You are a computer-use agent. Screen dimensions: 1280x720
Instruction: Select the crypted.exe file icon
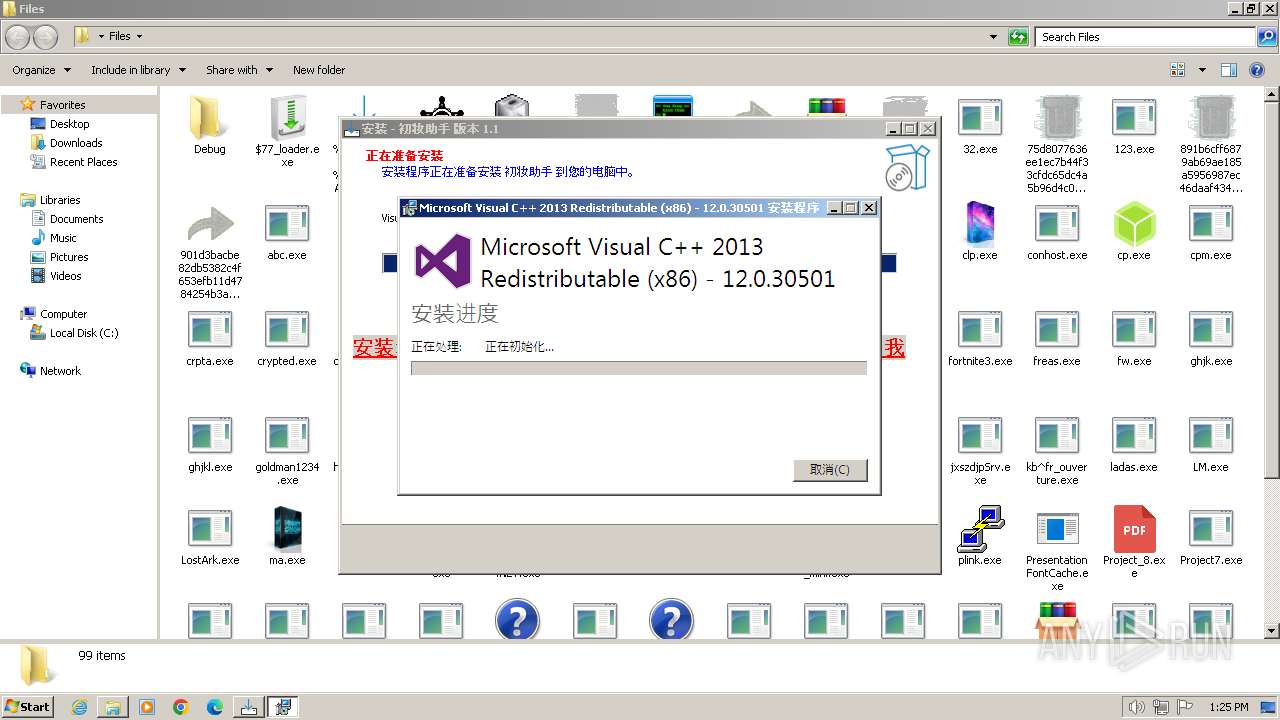pyautogui.click(x=287, y=330)
